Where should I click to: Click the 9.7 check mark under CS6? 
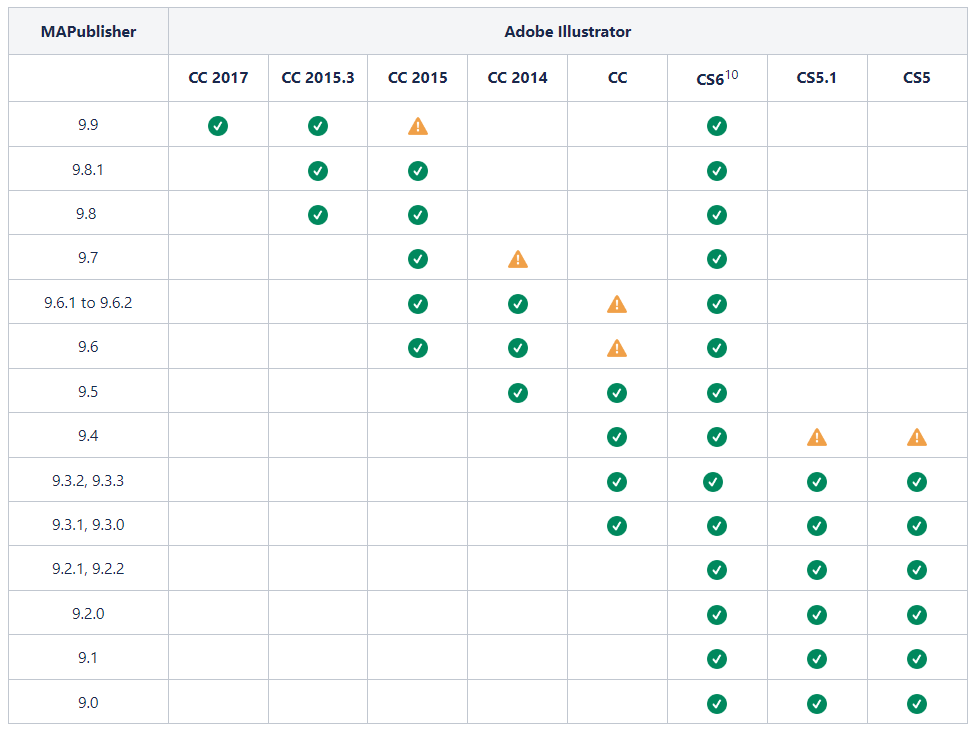717,259
